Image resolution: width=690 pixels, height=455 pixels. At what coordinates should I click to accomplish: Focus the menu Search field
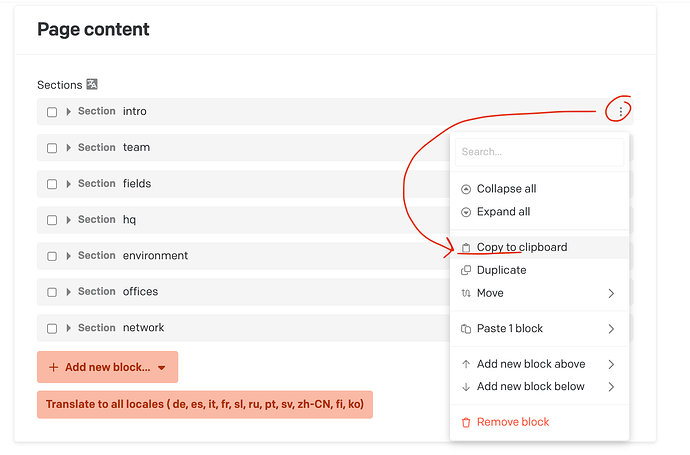[x=540, y=152]
